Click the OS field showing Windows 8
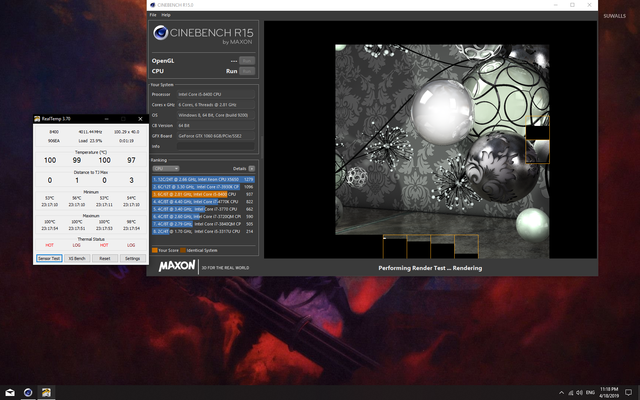This screenshot has height=400, width=640. click(216, 115)
